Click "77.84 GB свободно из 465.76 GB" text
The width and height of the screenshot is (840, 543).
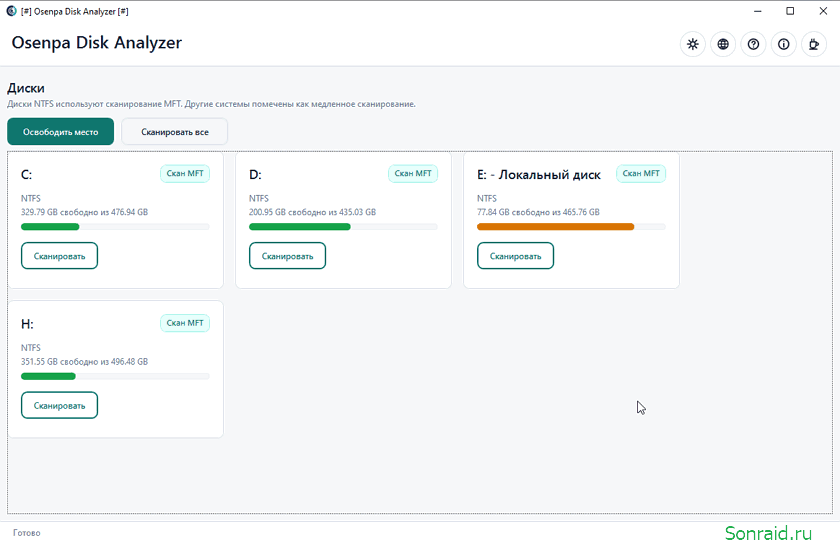tap(538, 212)
